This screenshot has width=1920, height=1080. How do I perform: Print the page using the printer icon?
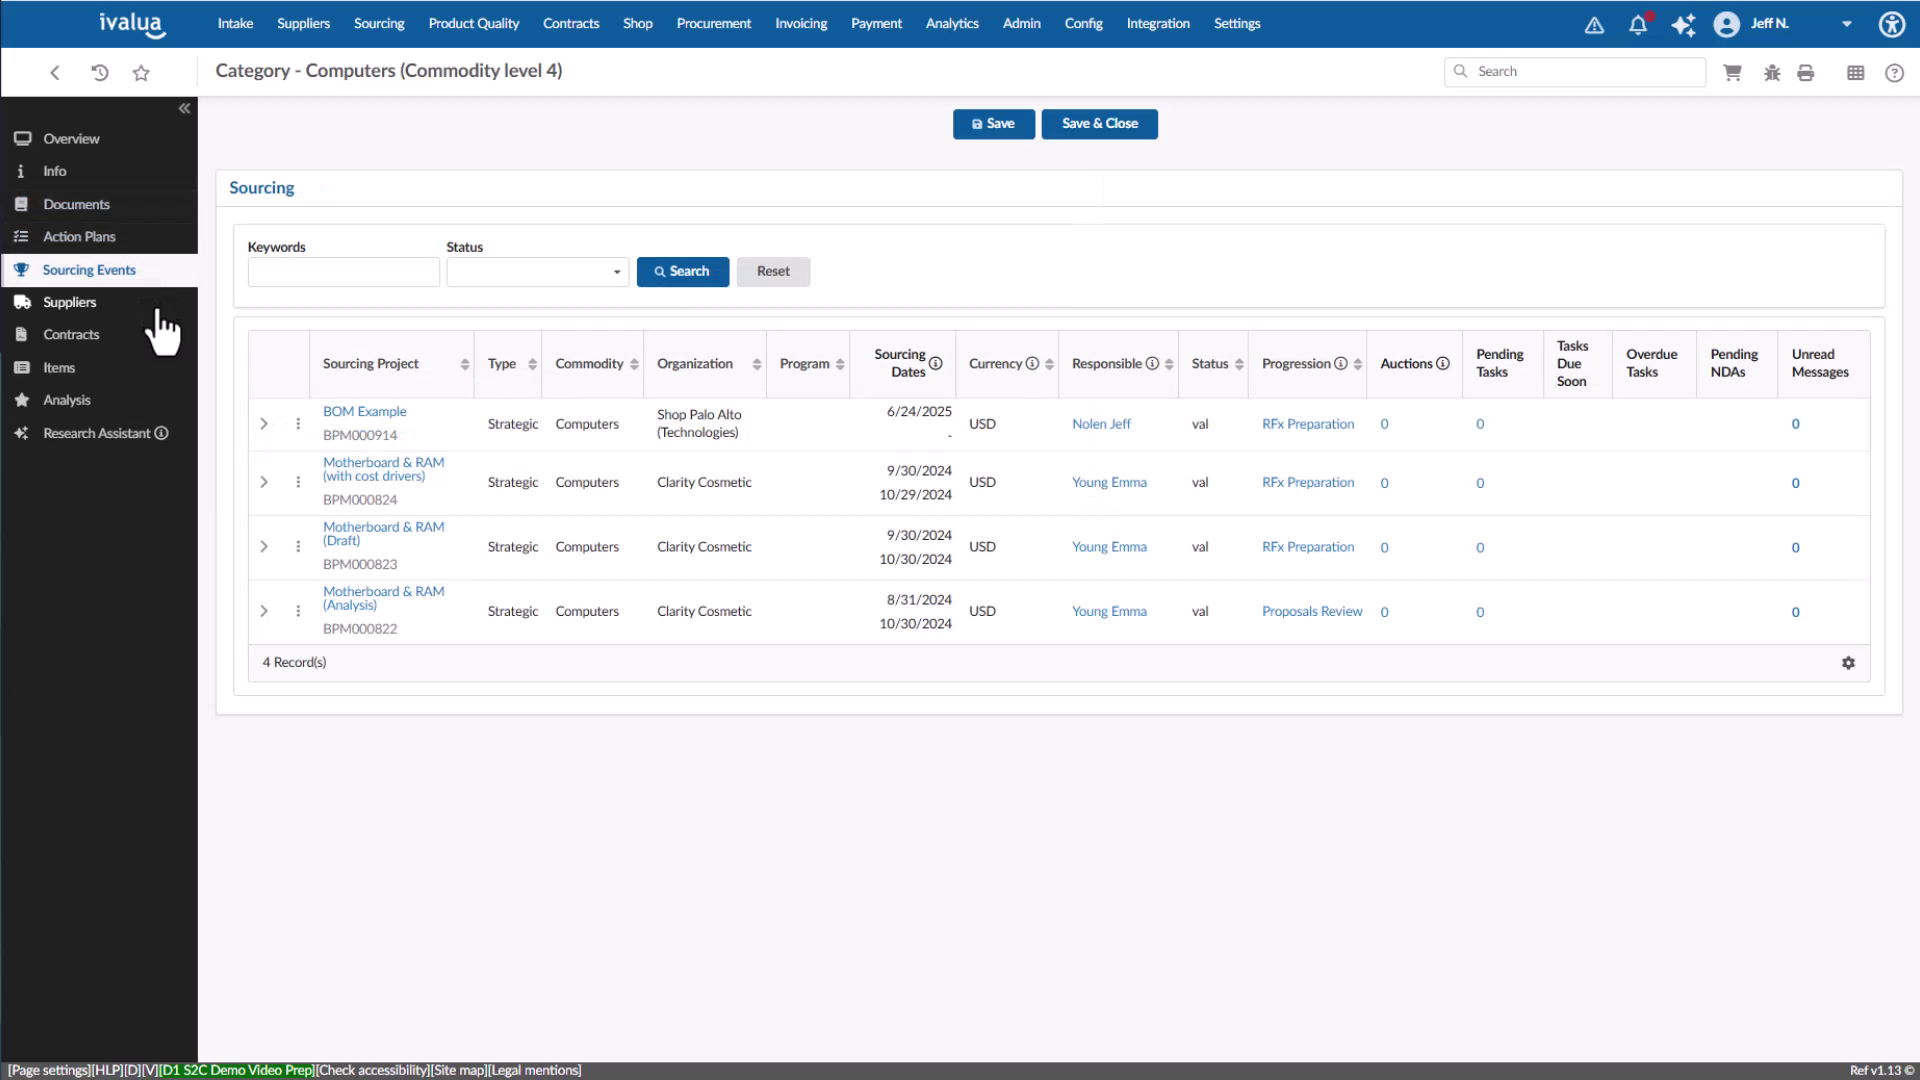(1806, 73)
